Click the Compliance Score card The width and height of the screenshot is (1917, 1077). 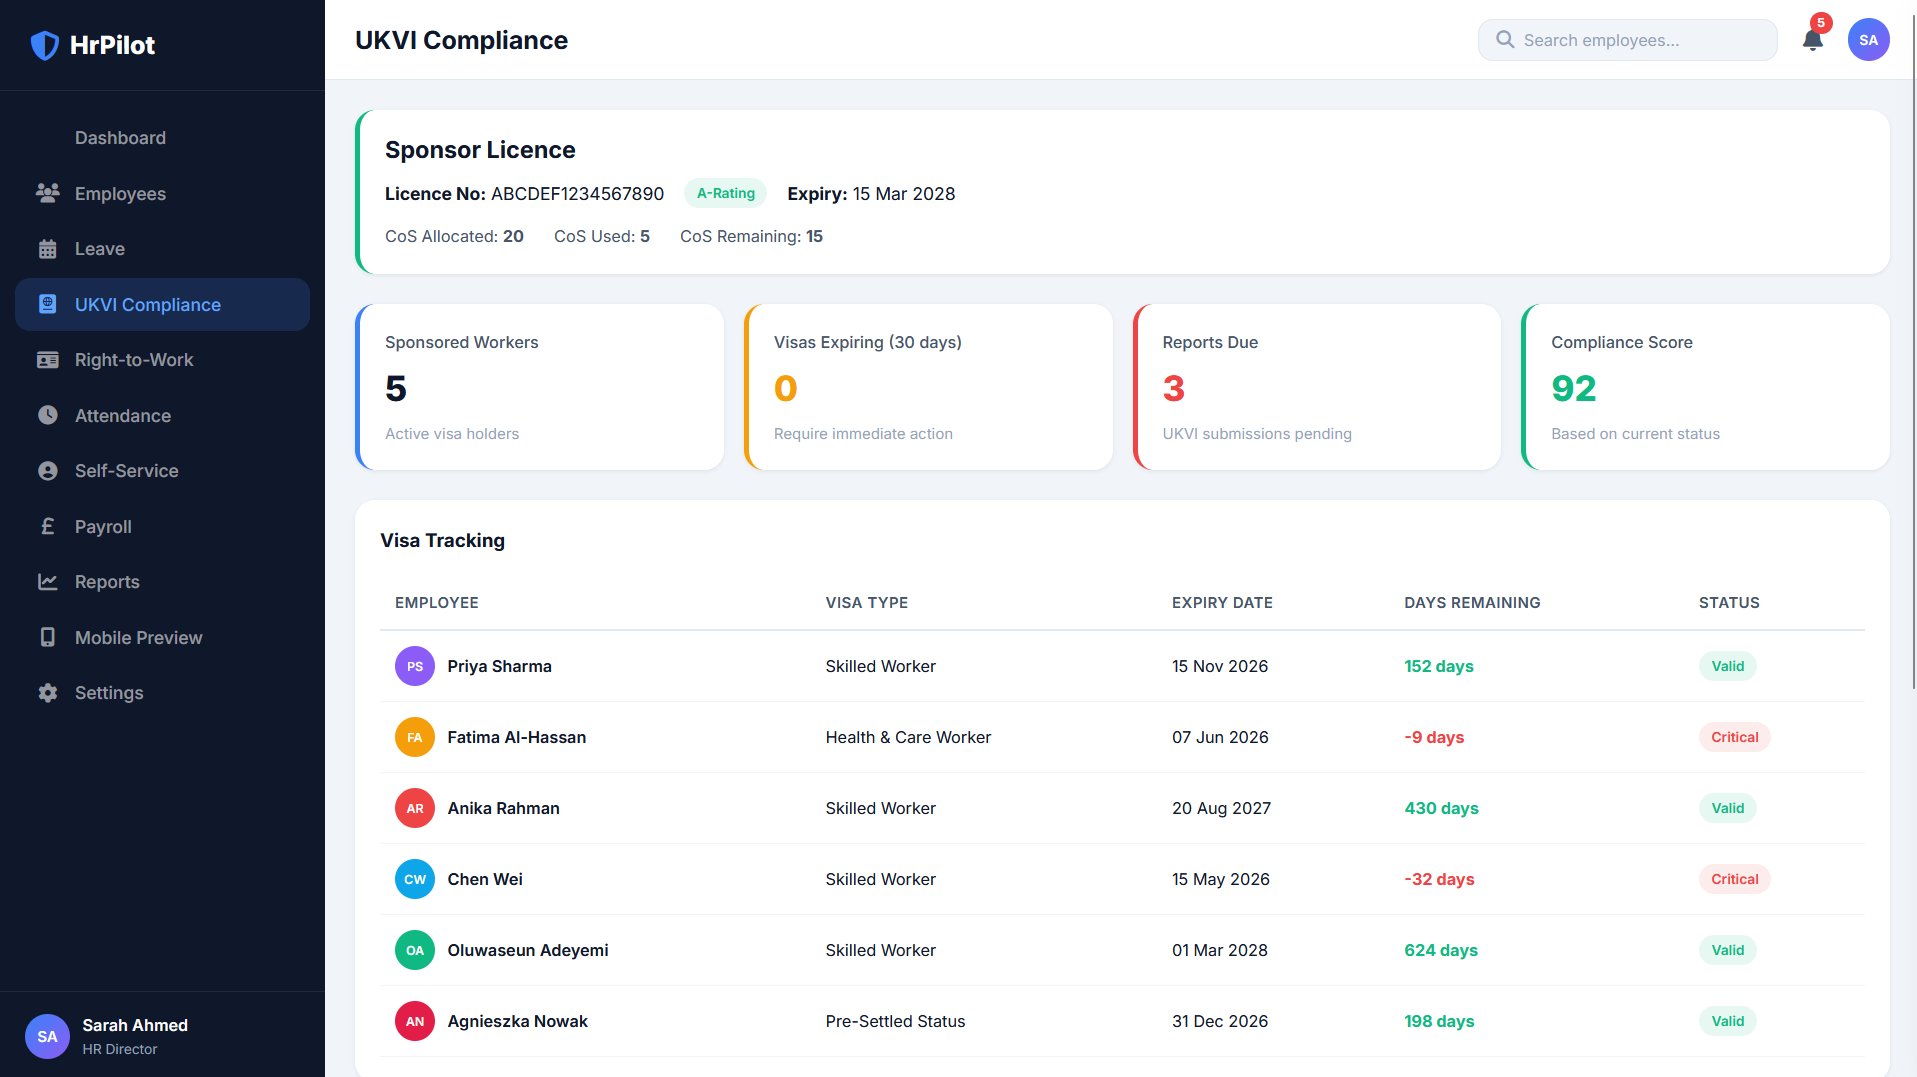click(1705, 387)
